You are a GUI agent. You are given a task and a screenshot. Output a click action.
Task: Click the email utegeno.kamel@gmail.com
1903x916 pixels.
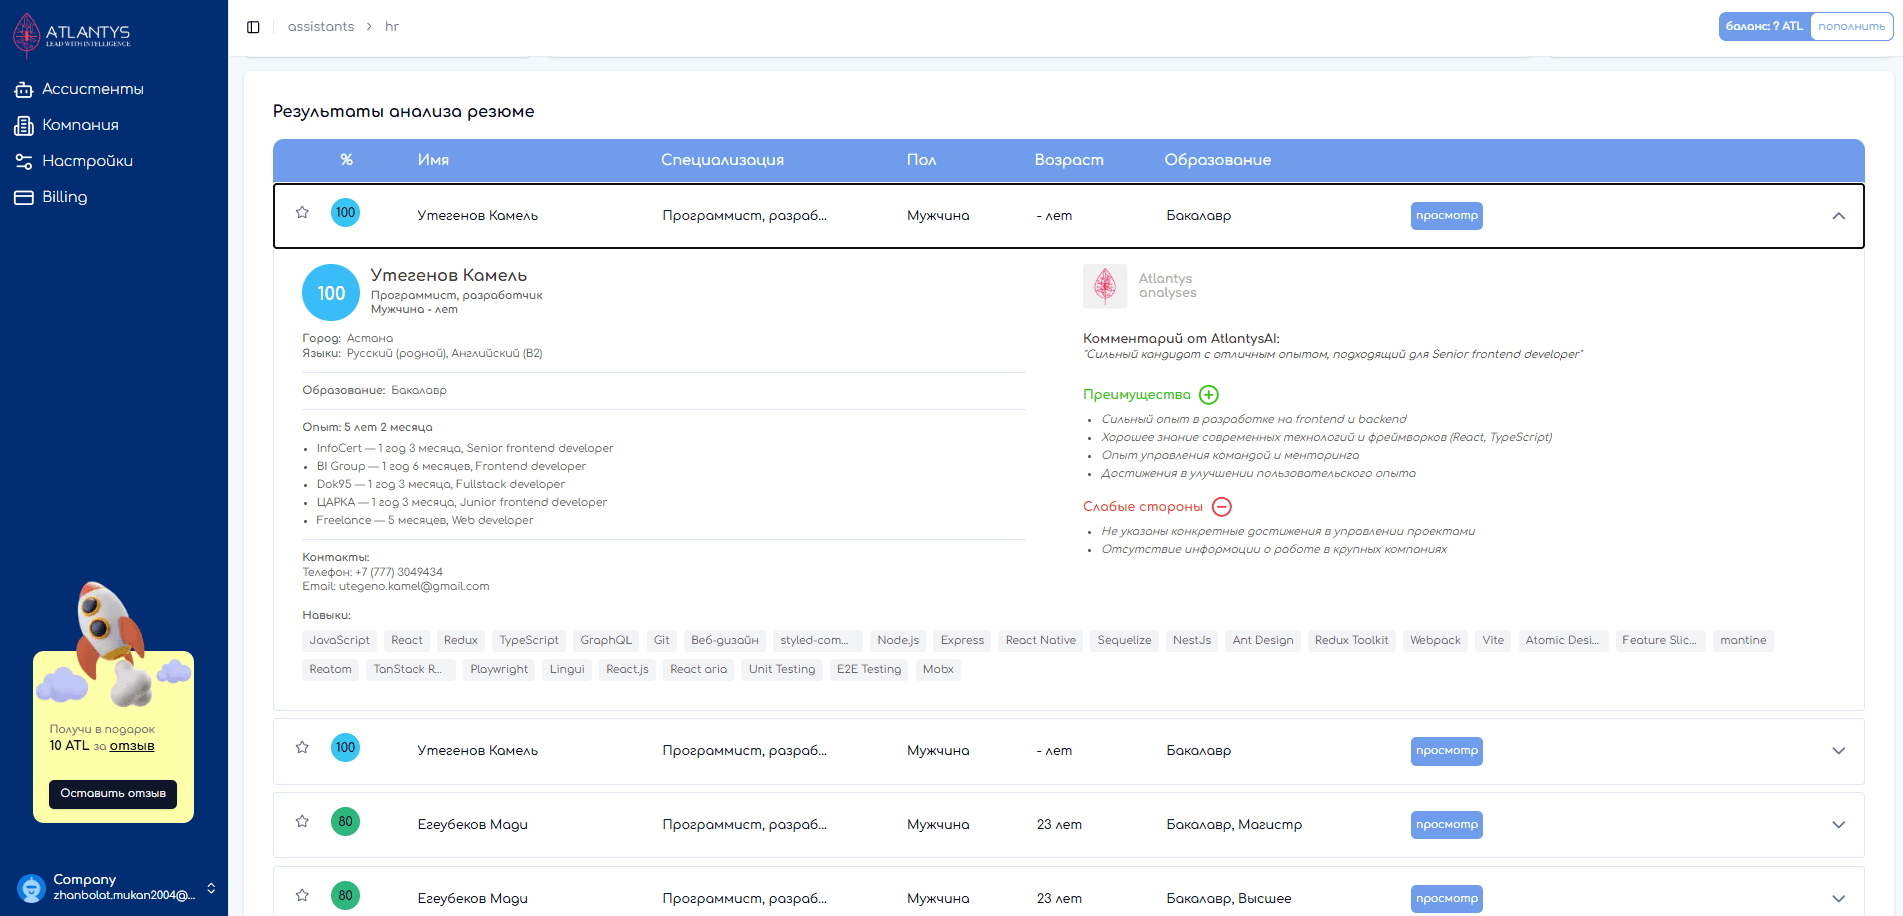(x=414, y=587)
